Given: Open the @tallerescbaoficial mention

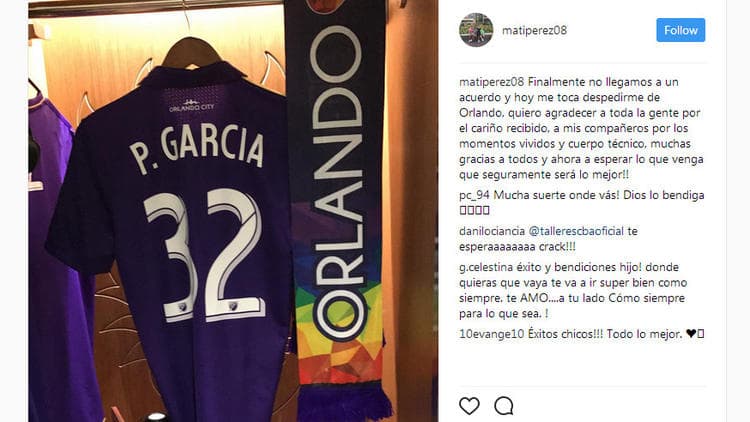Looking at the screenshot, I should pyautogui.click(x=576, y=231).
